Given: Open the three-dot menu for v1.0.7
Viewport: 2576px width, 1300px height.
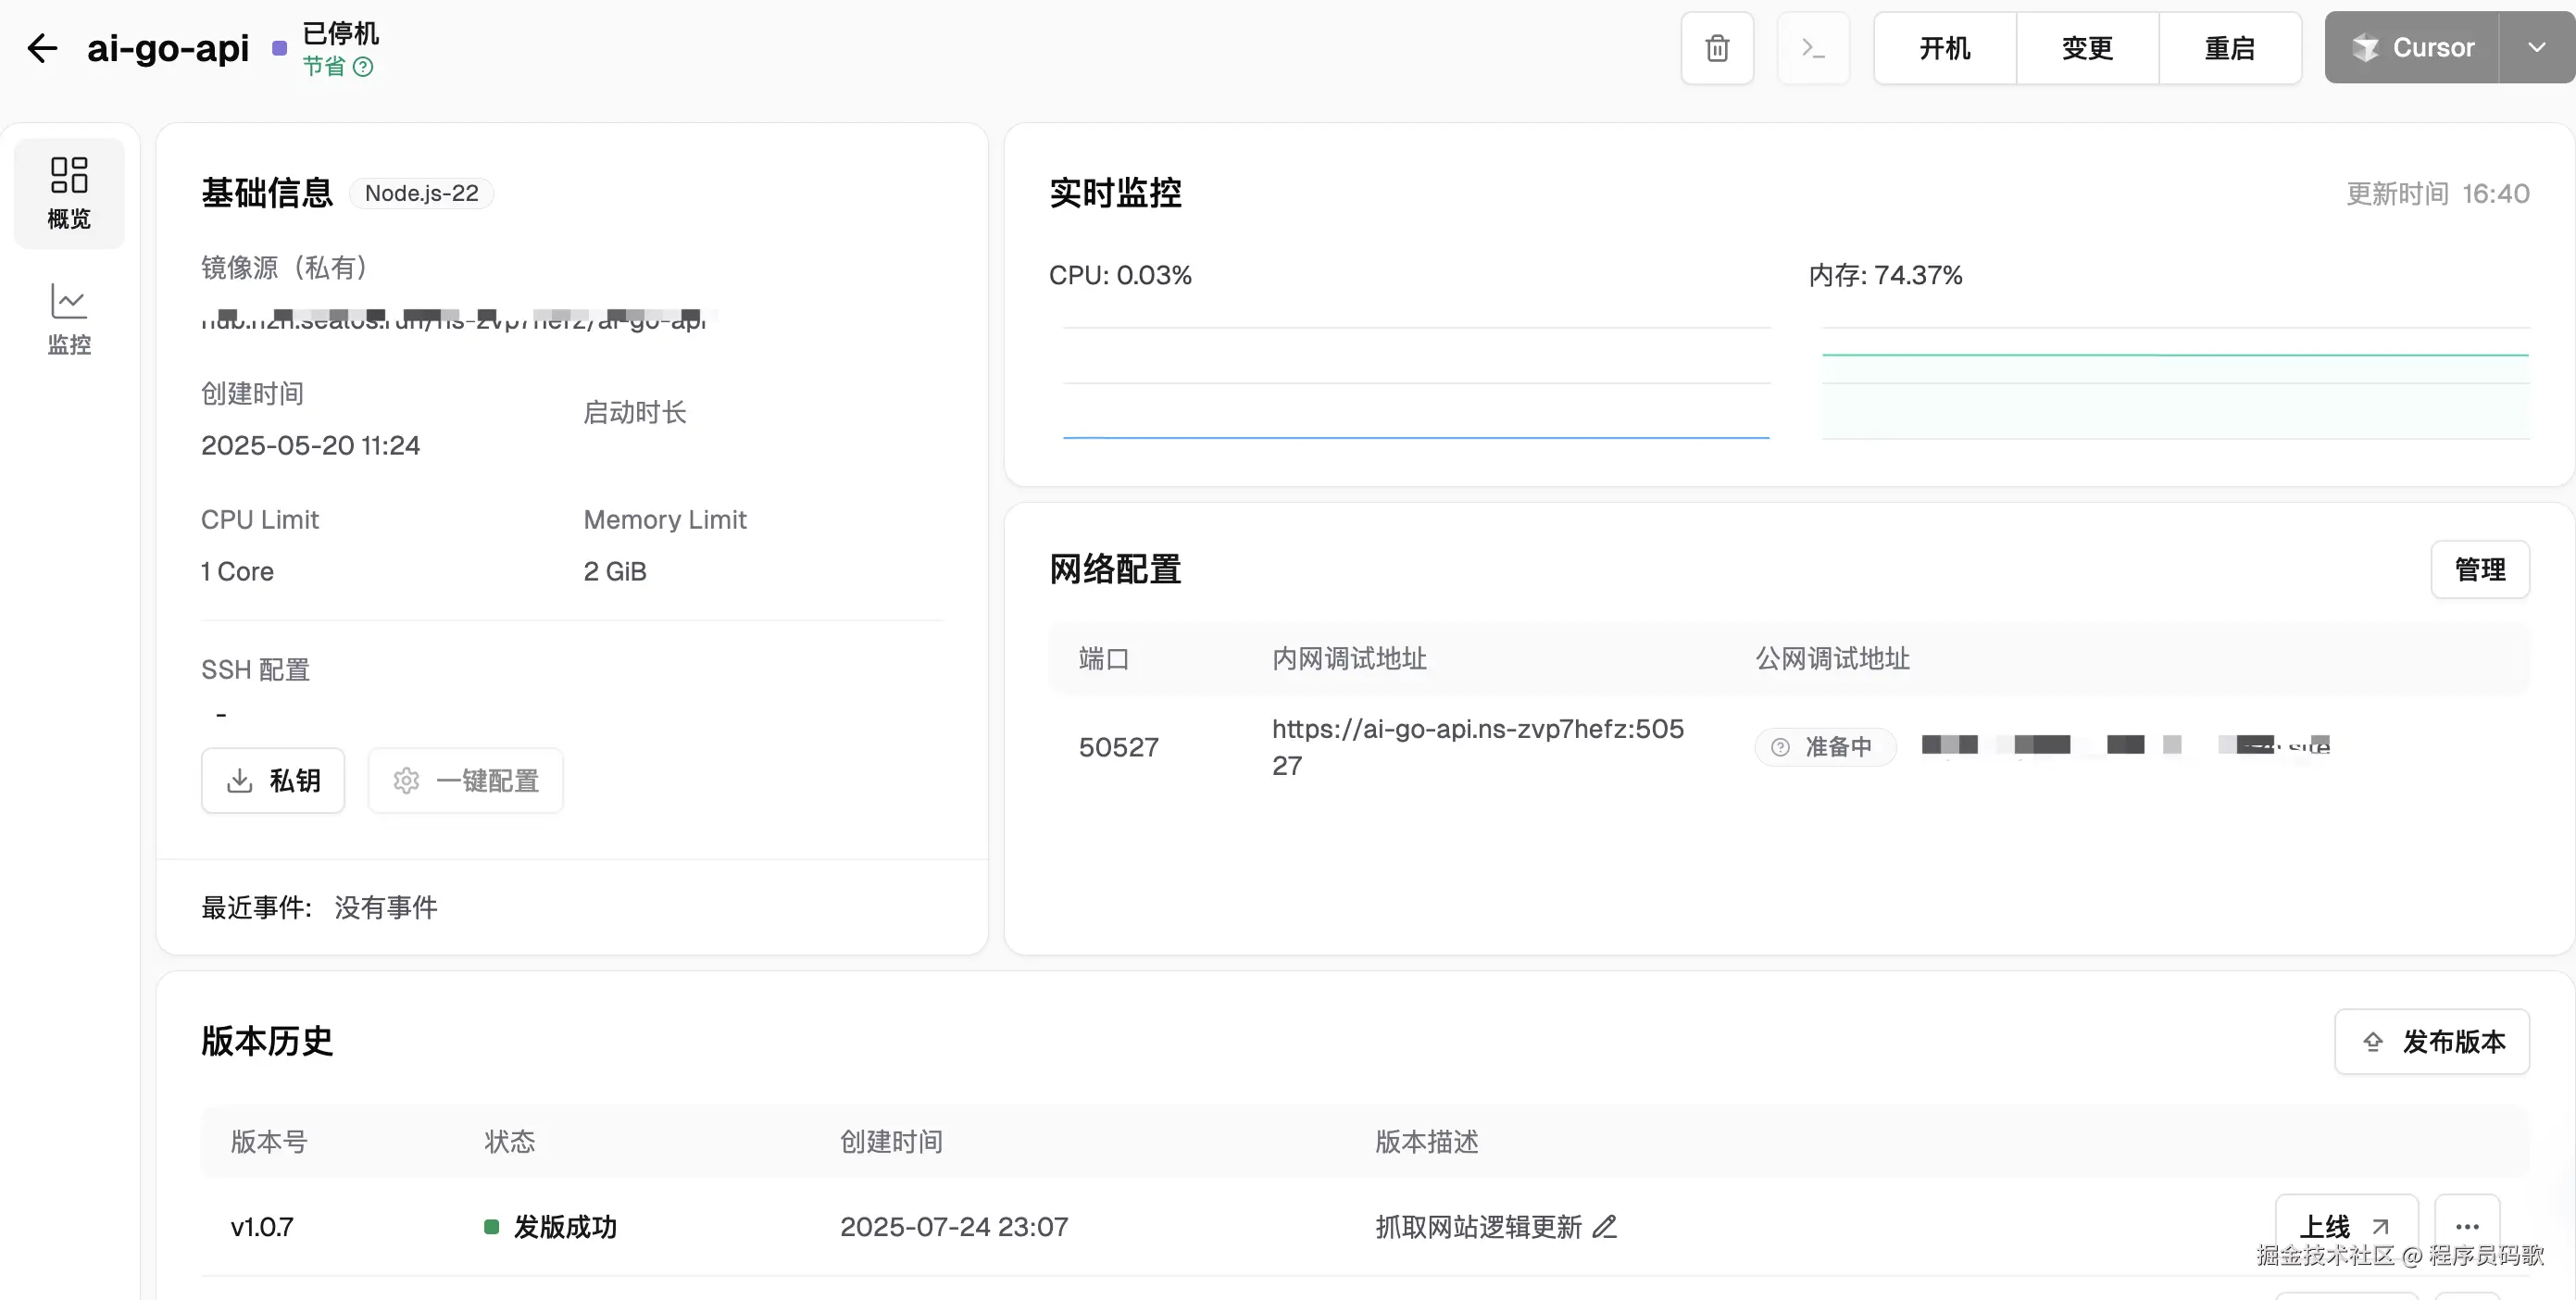Looking at the screenshot, I should click(x=2467, y=1227).
